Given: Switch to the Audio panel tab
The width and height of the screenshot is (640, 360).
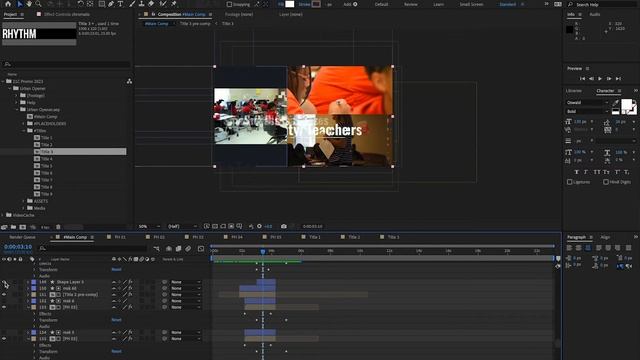Looking at the screenshot, I should (595, 14).
